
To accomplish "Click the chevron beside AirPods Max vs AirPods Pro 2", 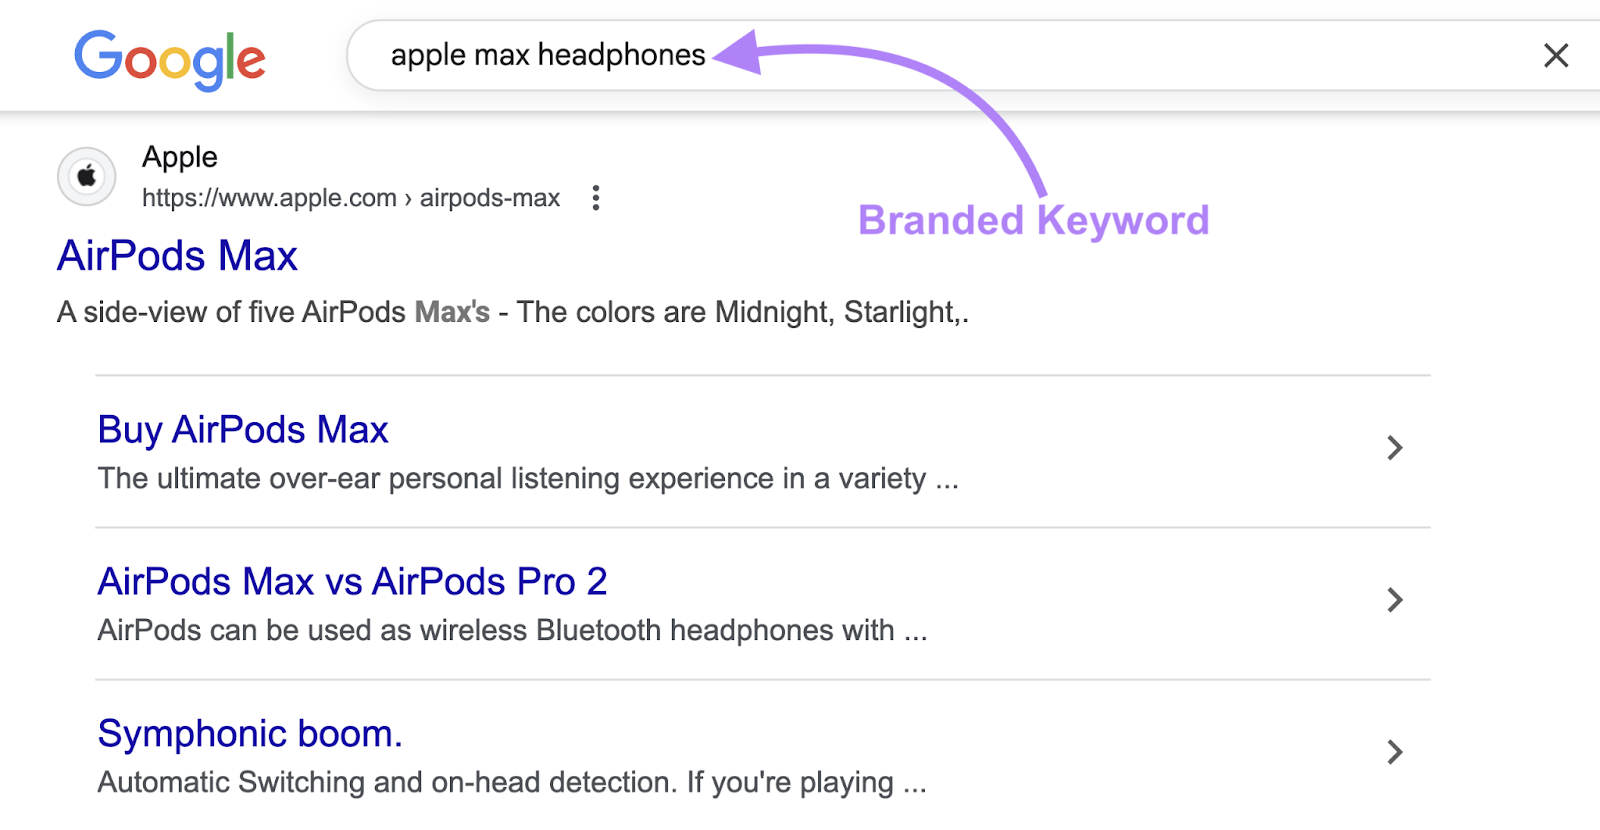I will tap(1395, 600).
